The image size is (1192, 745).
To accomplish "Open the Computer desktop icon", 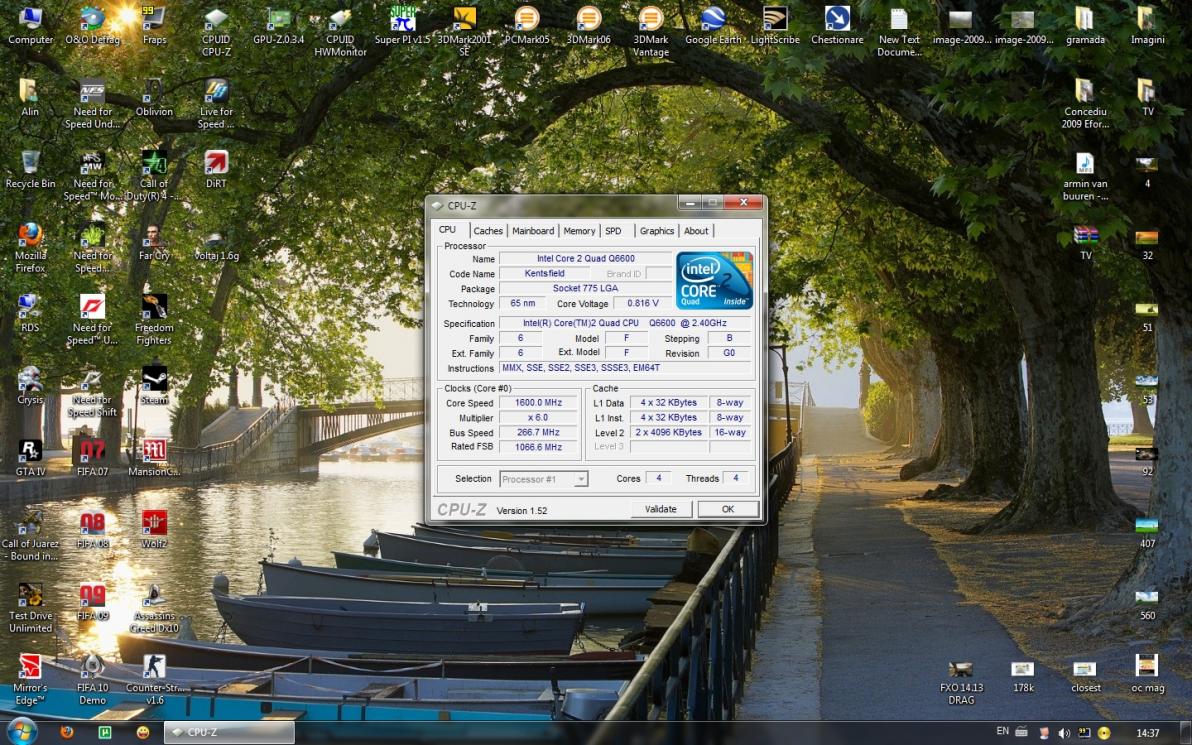I will [30, 25].
